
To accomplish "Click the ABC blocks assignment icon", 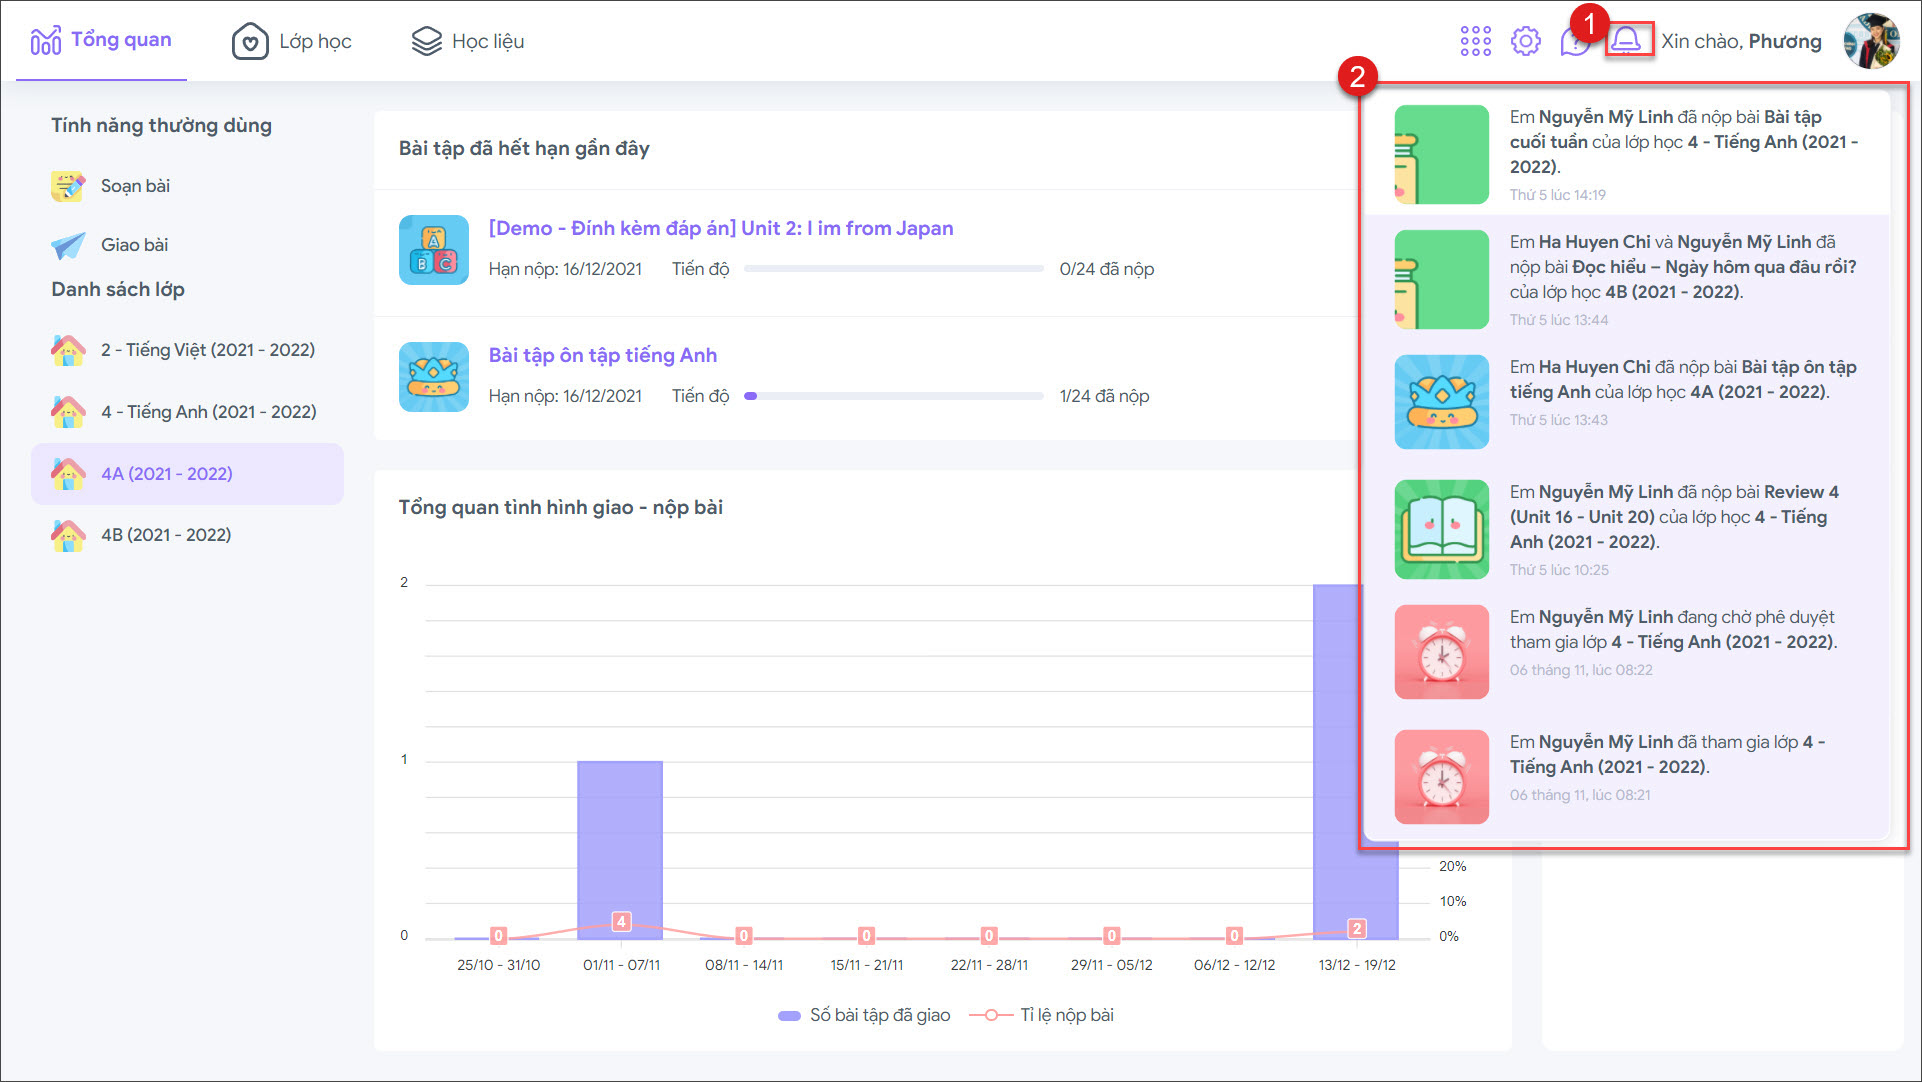I will tap(433, 250).
